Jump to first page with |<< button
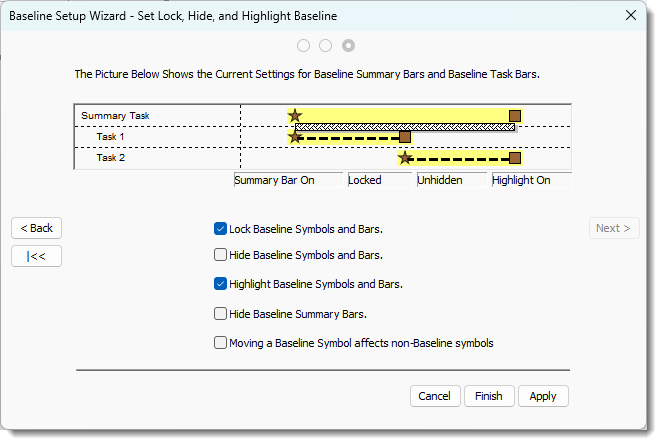Viewport: 662px width, 445px height. [x=37, y=256]
